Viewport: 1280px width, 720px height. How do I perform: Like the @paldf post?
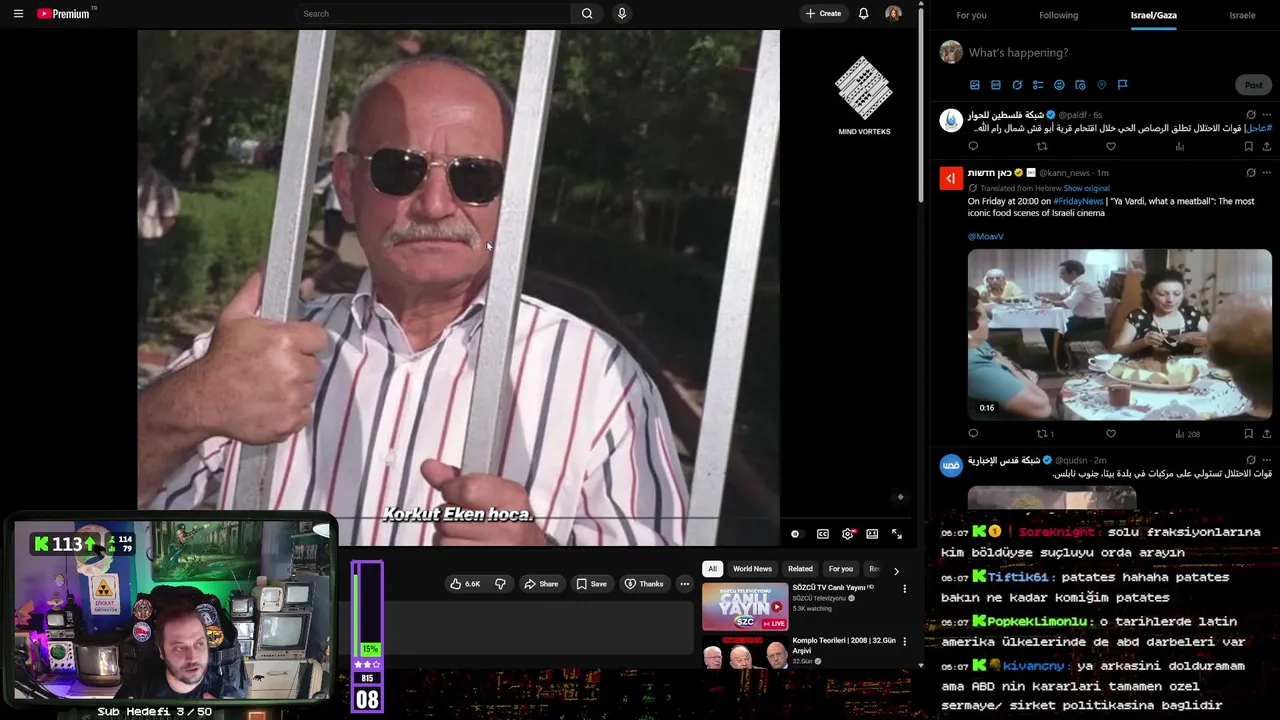click(1111, 146)
